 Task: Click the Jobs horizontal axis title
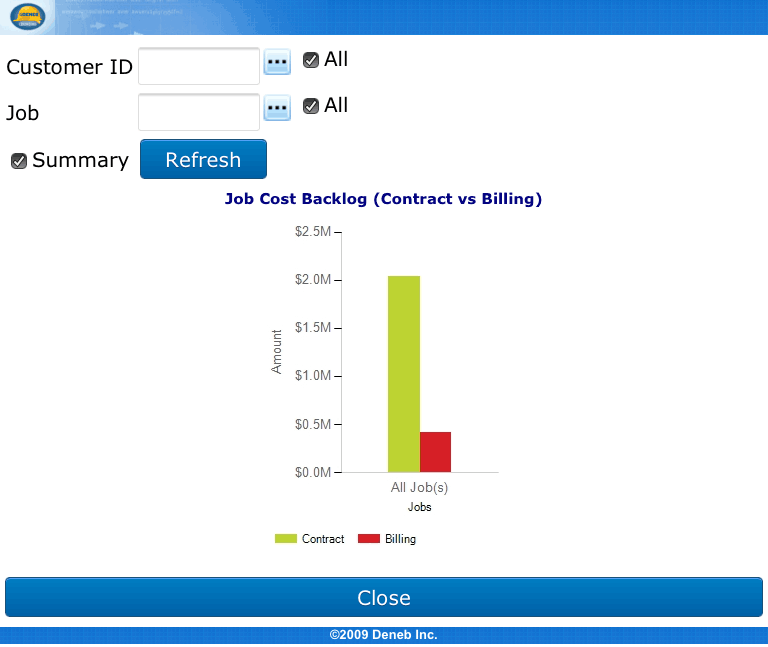[420, 507]
